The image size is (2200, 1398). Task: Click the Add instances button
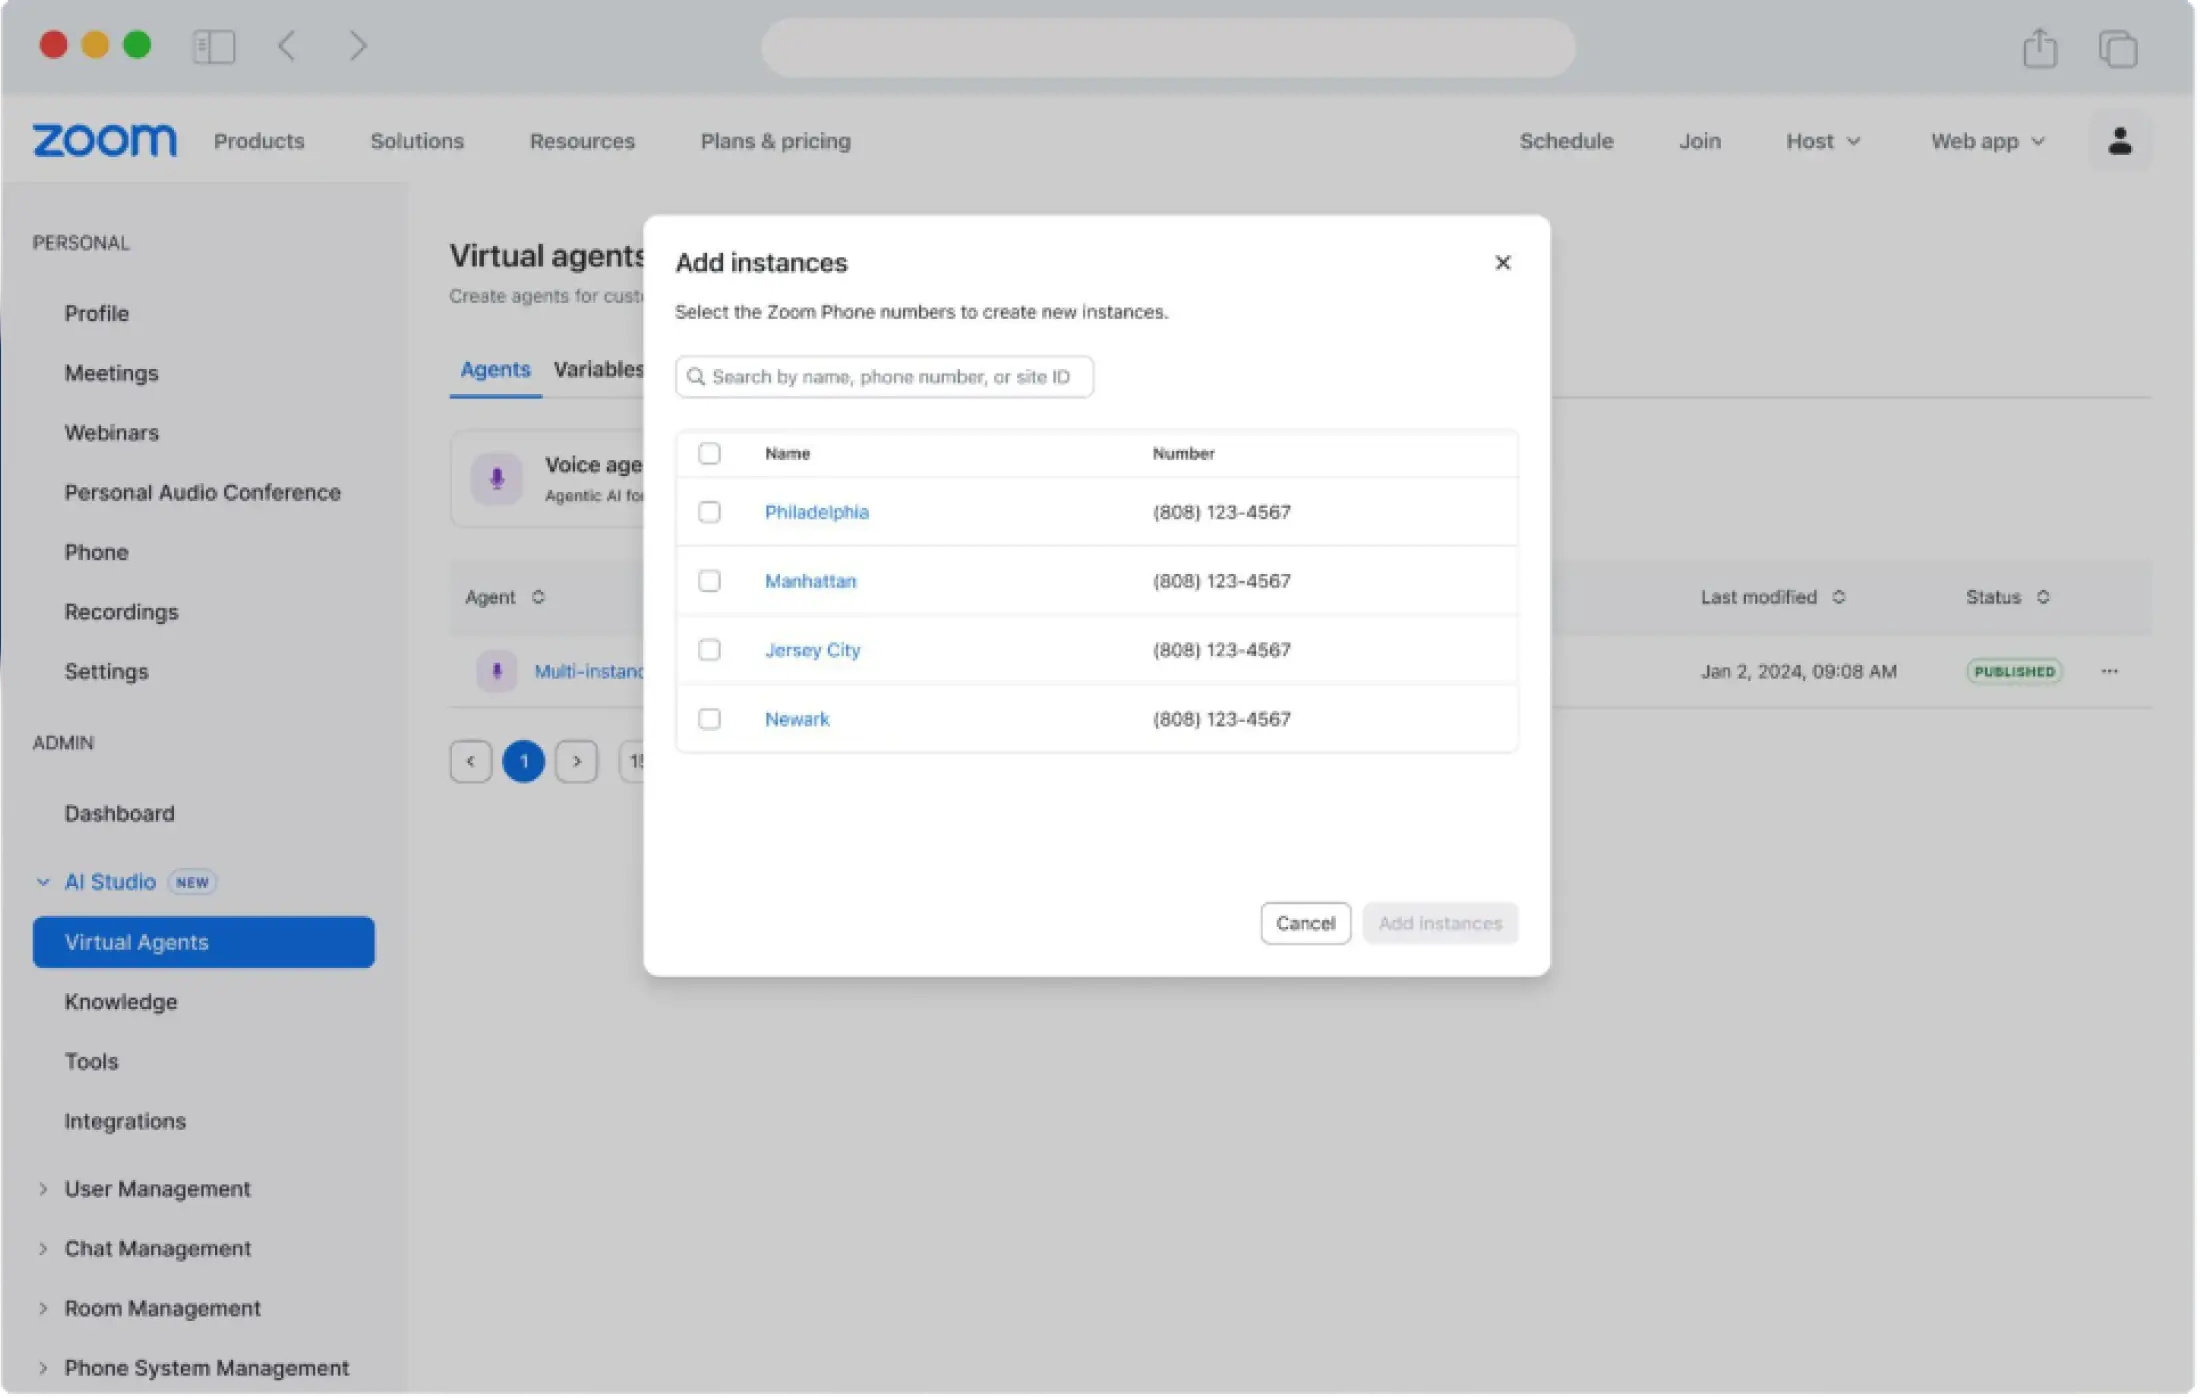(x=1440, y=923)
